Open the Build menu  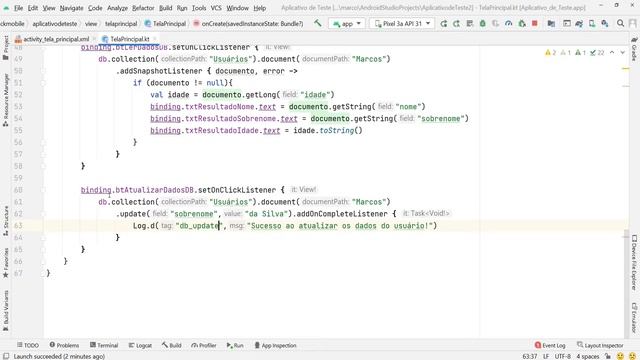(x=165, y=8)
